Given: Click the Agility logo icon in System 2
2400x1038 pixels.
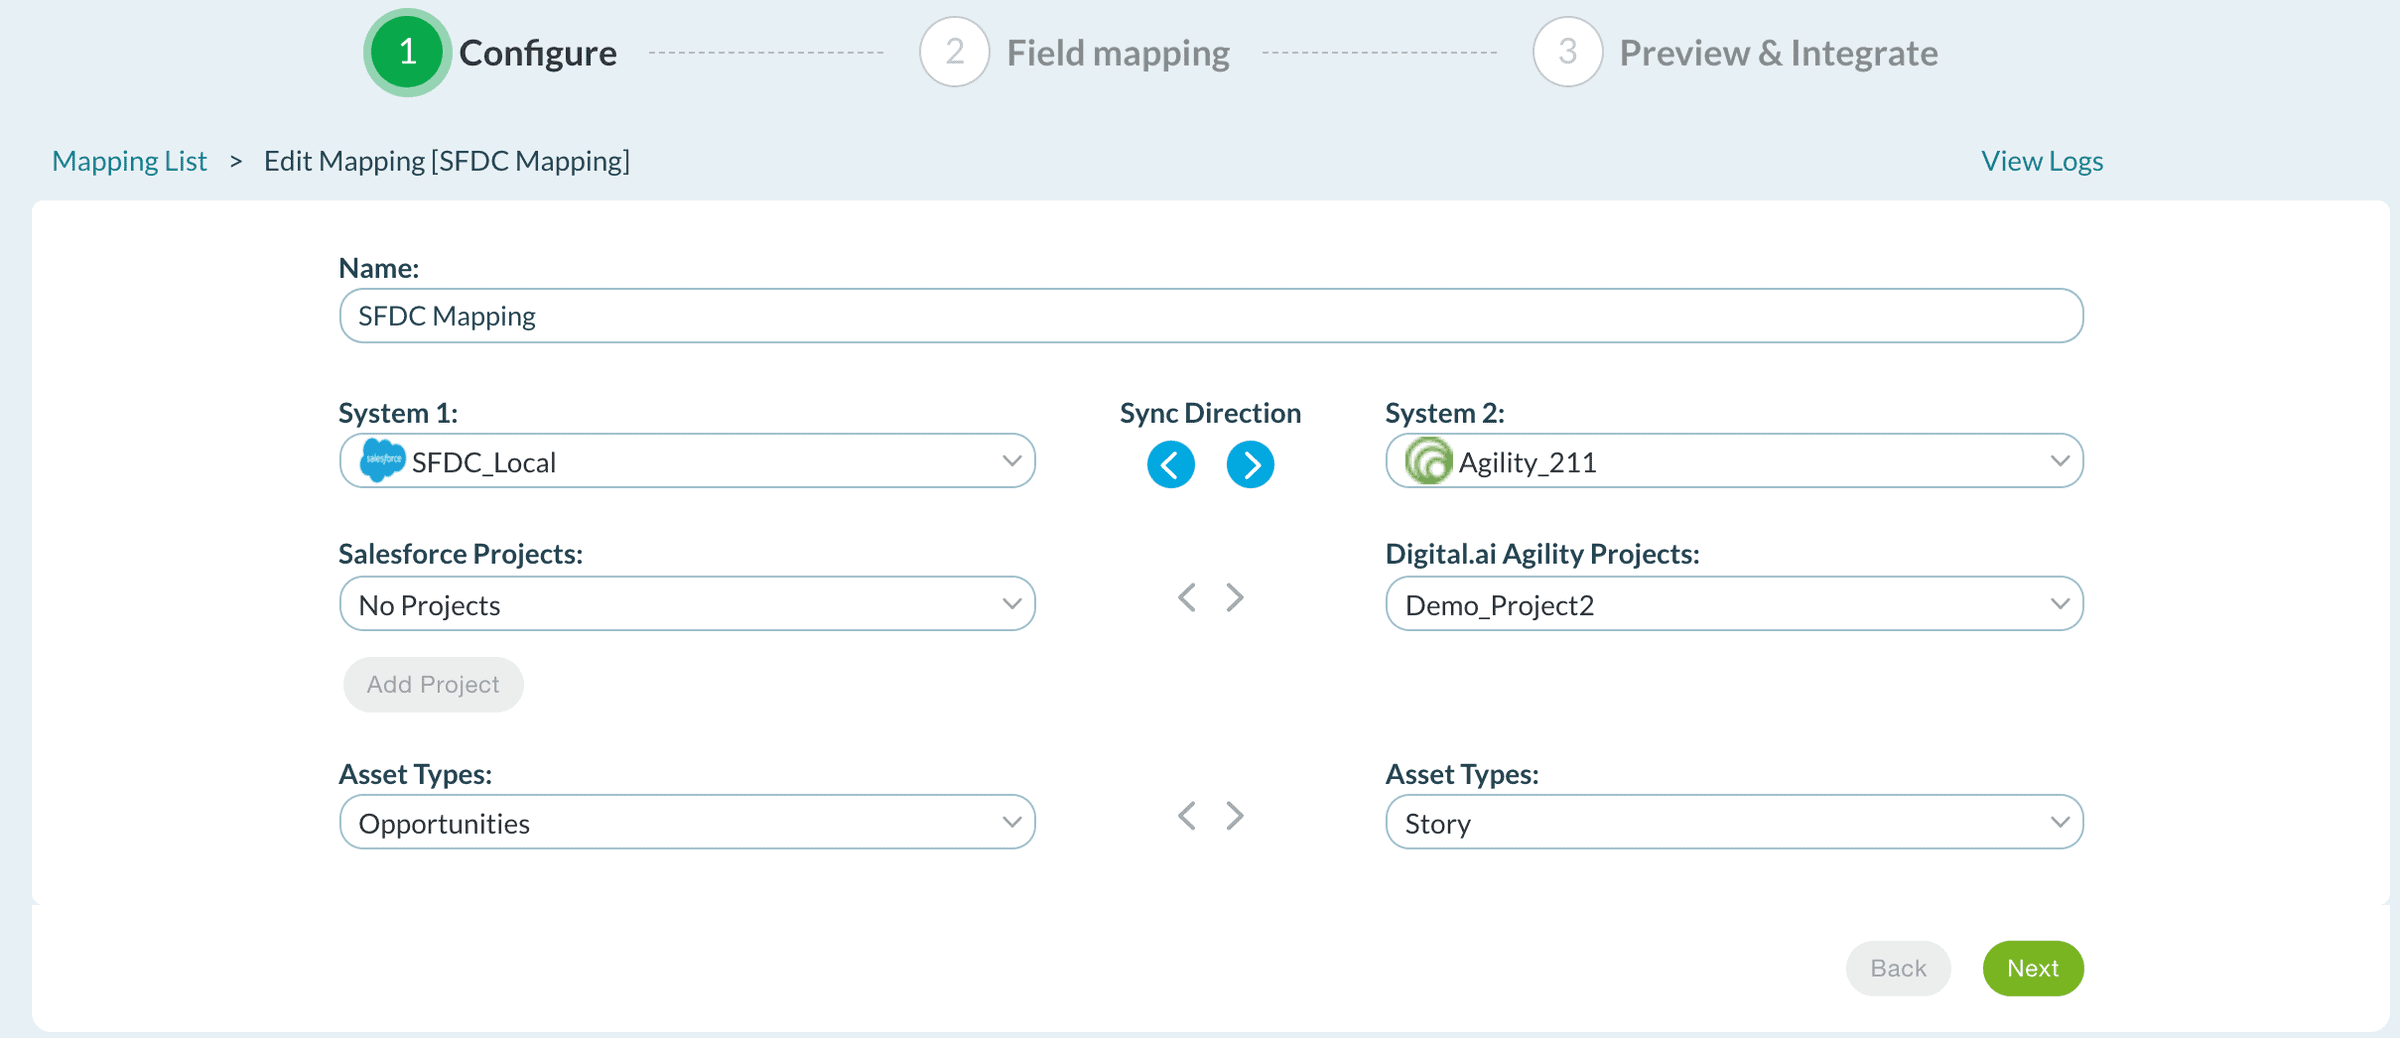Looking at the screenshot, I should (1428, 461).
